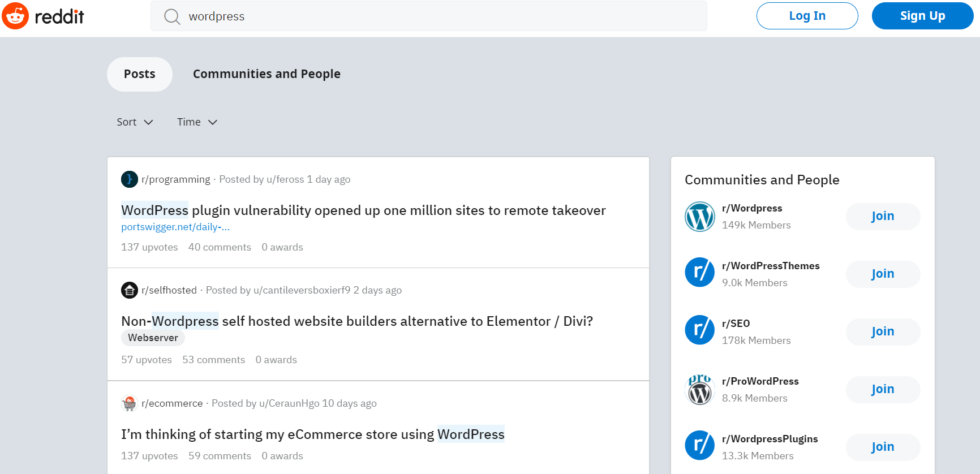The width and height of the screenshot is (980, 474).
Task: Switch to the Posts tab
Action: [139, 74]
